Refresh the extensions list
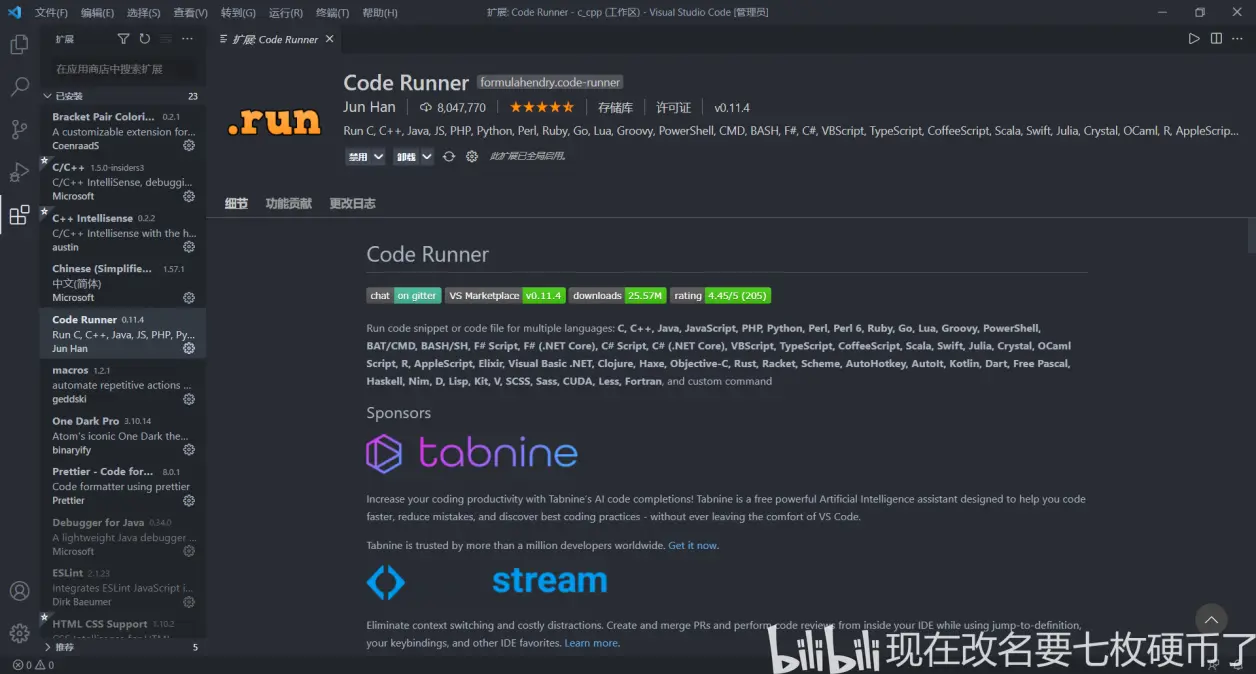This screenshot has height=674, width=1256. click(145, 39)
